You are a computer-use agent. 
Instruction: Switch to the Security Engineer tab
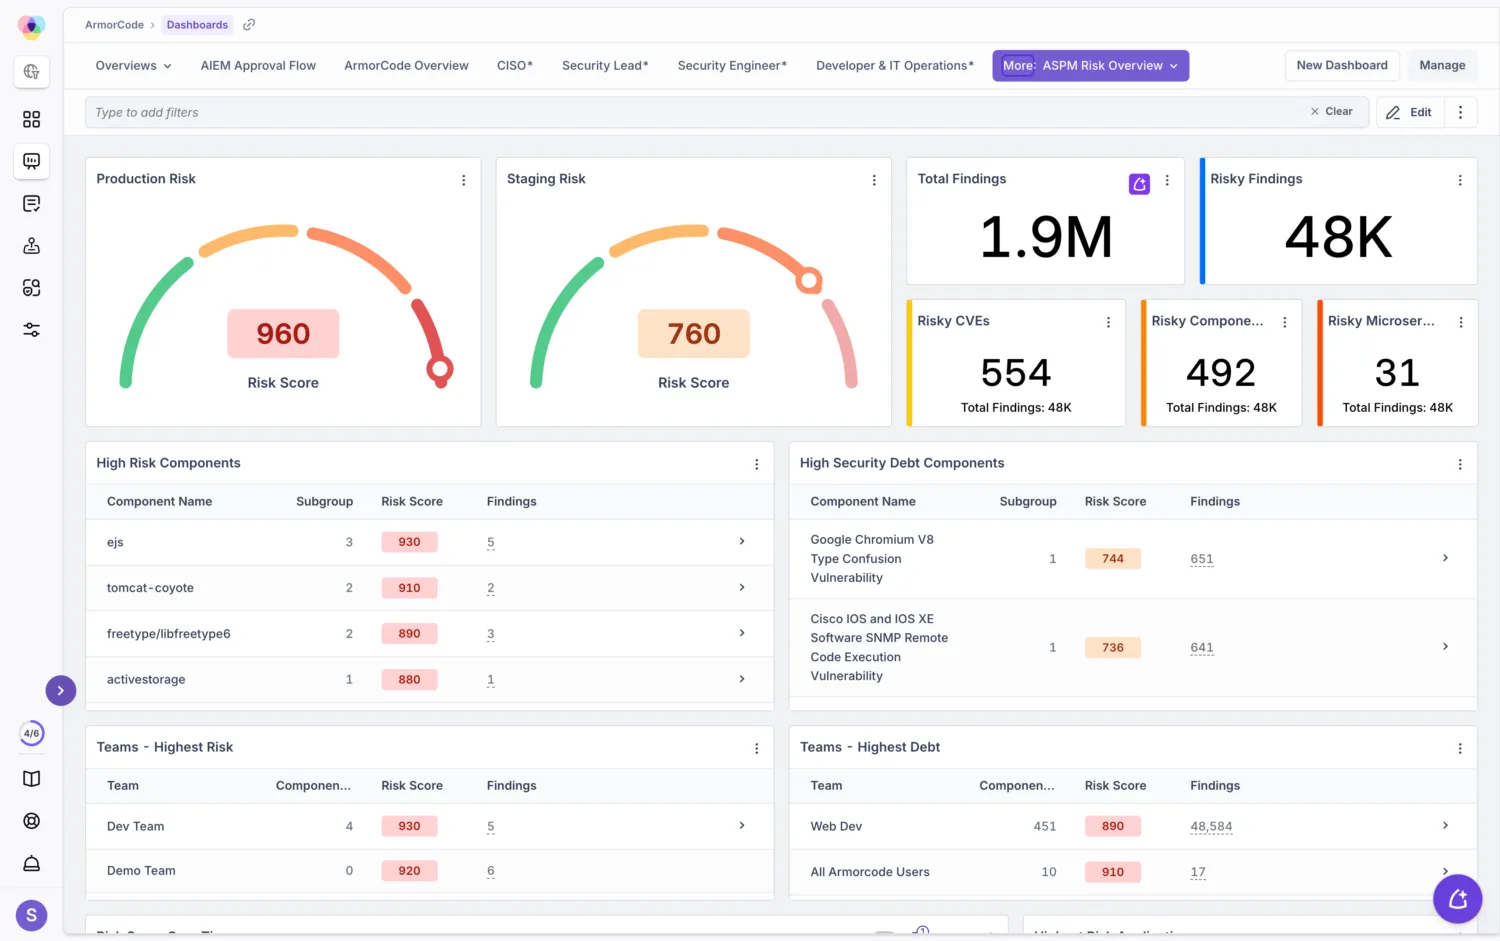coord(732,66)
